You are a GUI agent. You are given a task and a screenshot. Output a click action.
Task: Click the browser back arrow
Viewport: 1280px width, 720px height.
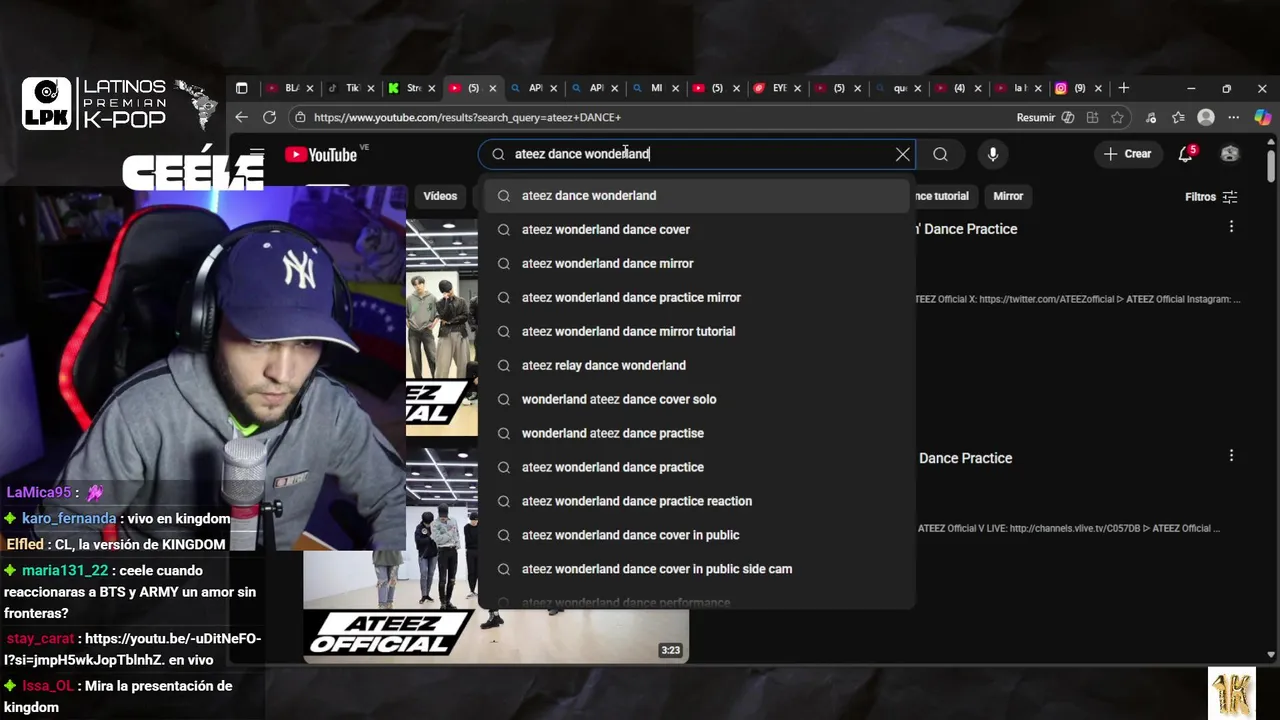pyautogui.click(x=241, y=117)
